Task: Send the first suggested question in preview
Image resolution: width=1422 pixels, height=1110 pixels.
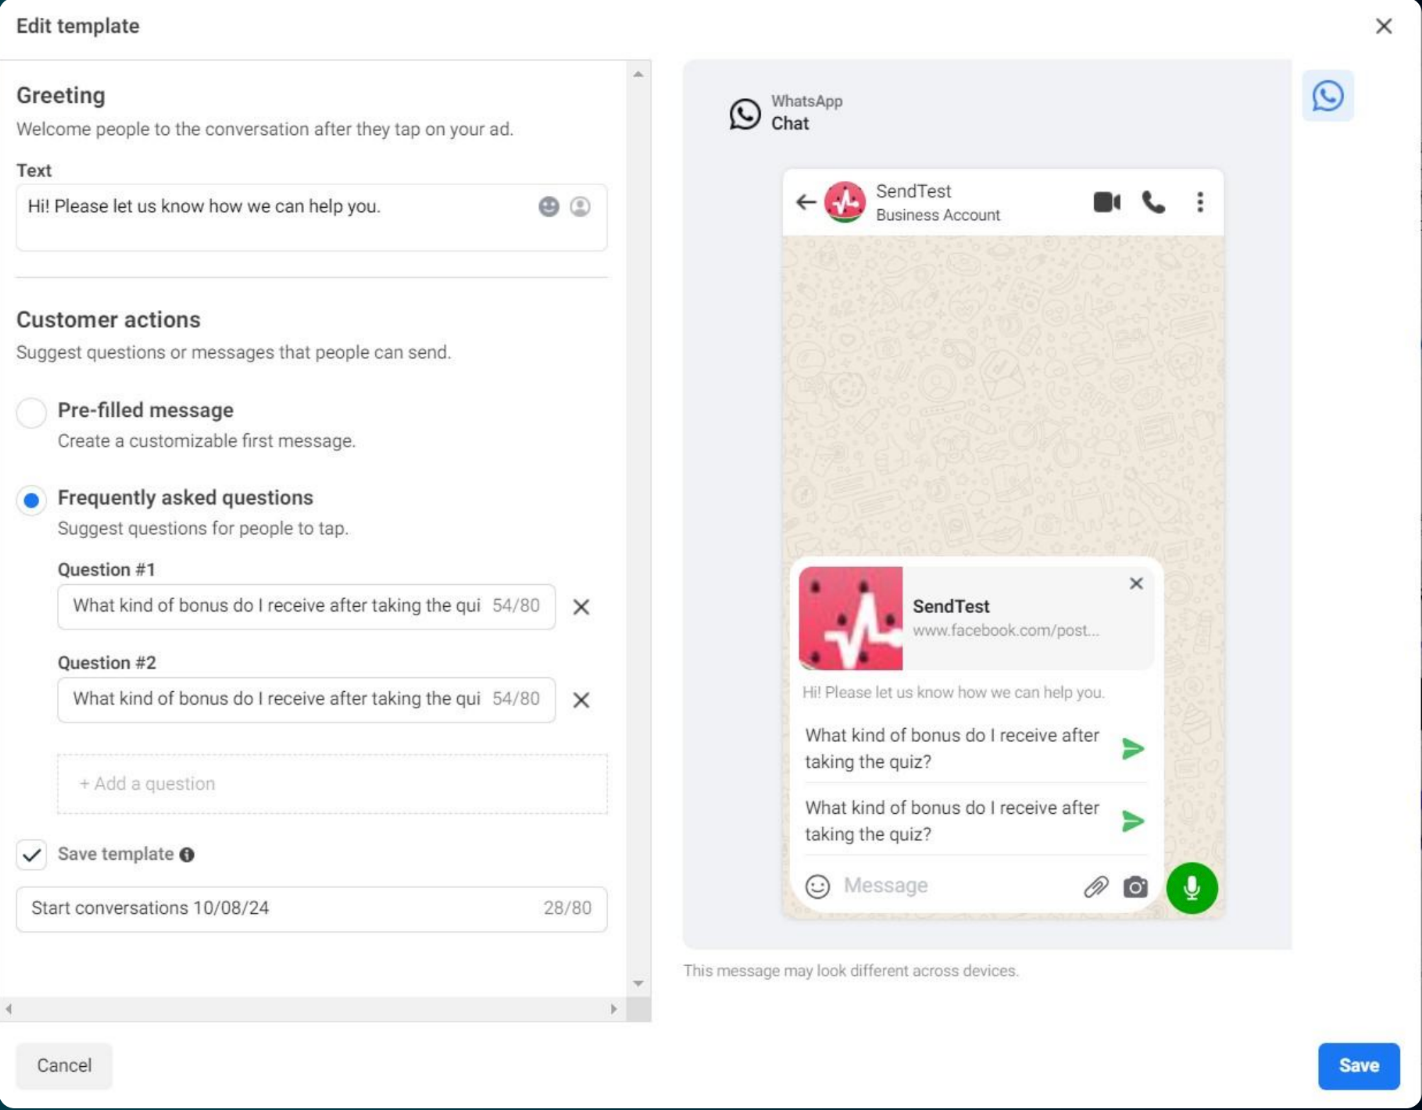Action: pyautogui.click(x=1132, y=749)
